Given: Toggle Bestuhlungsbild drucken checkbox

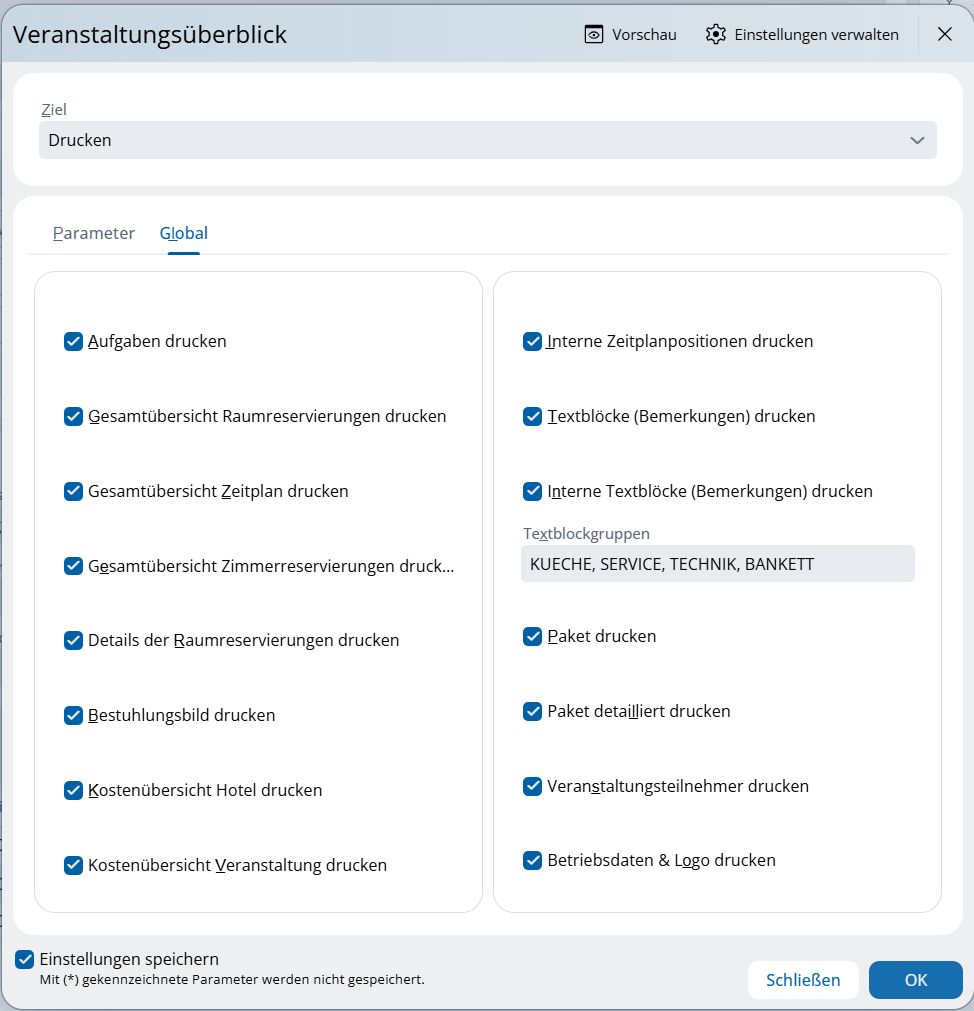Looking at the screenshot, I should (73, 715).
